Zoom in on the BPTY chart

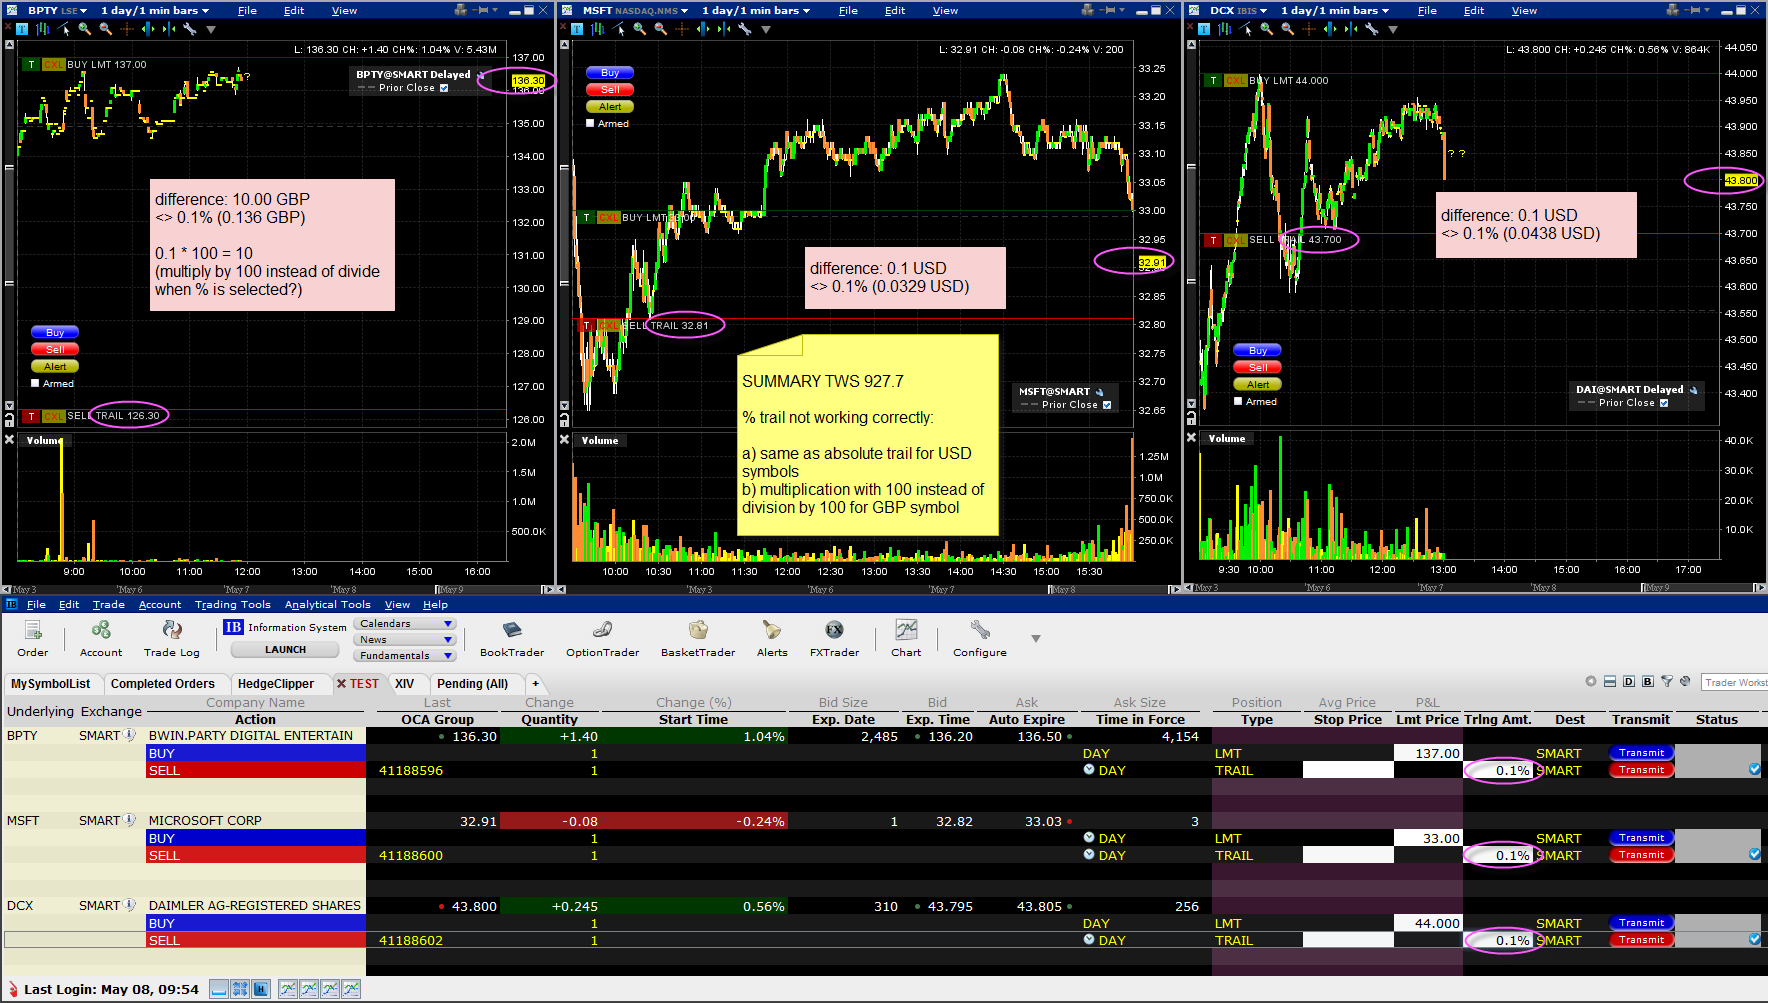pyautogui.click(x=85, y=29)
